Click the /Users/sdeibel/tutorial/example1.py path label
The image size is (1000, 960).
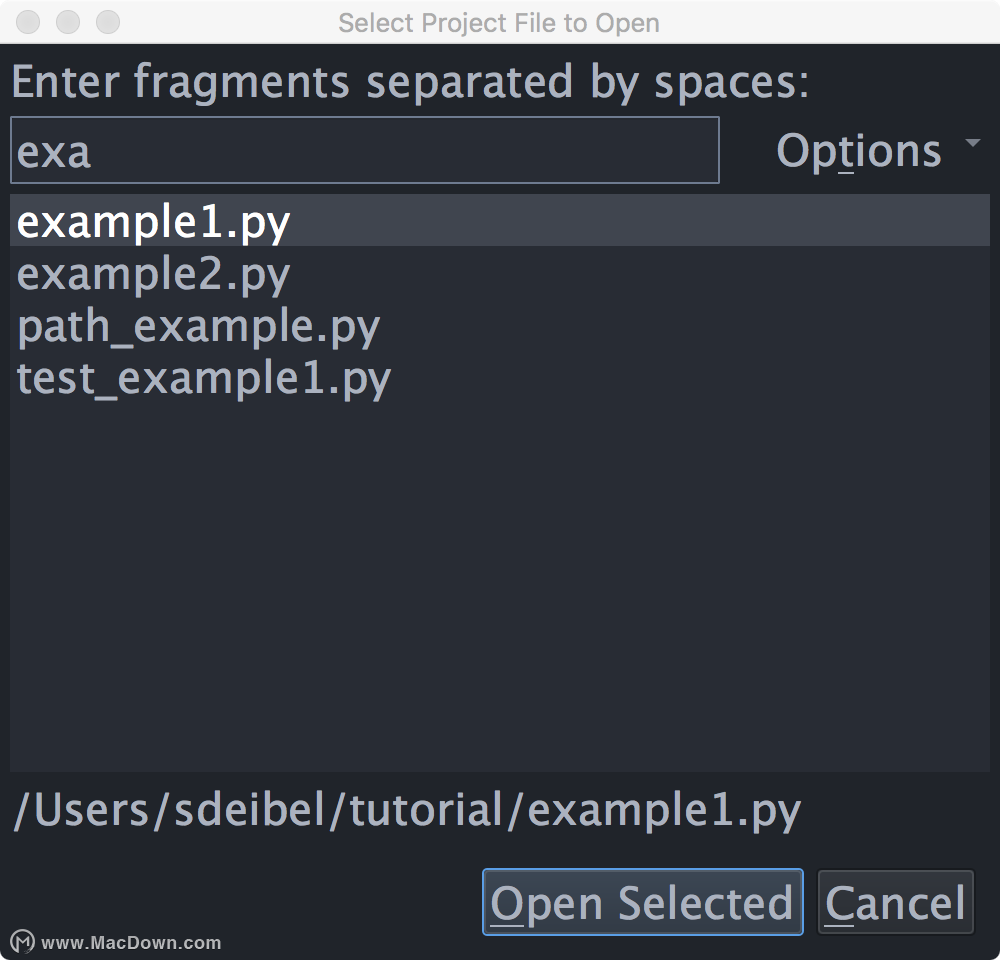pyautogui.click(x=407, y=810)
